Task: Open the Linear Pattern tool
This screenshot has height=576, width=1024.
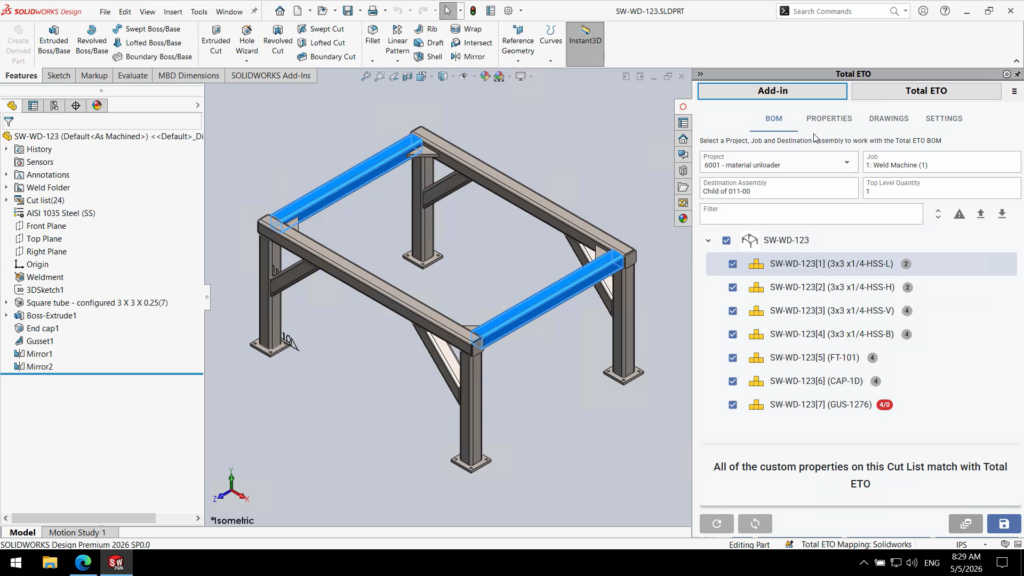Action: [x=397, y=40]
